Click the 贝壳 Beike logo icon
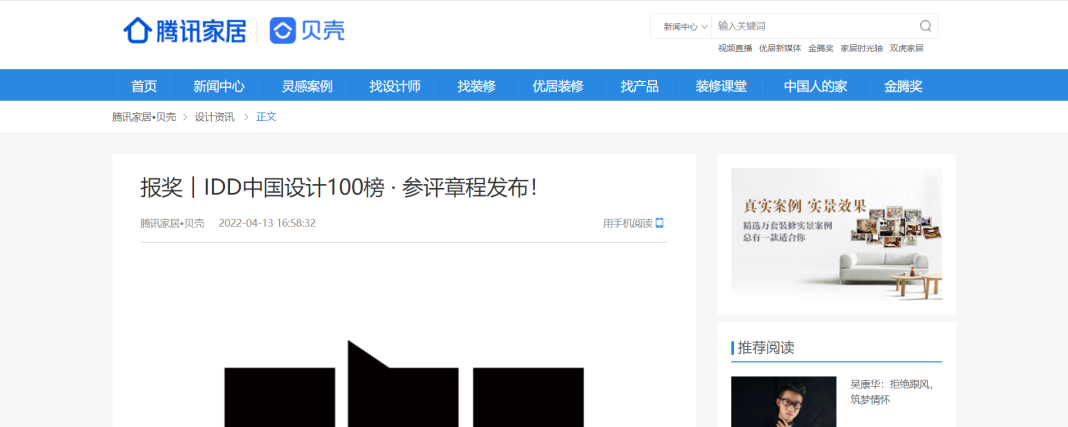The image size is (1068, 427). click(282, 31)
